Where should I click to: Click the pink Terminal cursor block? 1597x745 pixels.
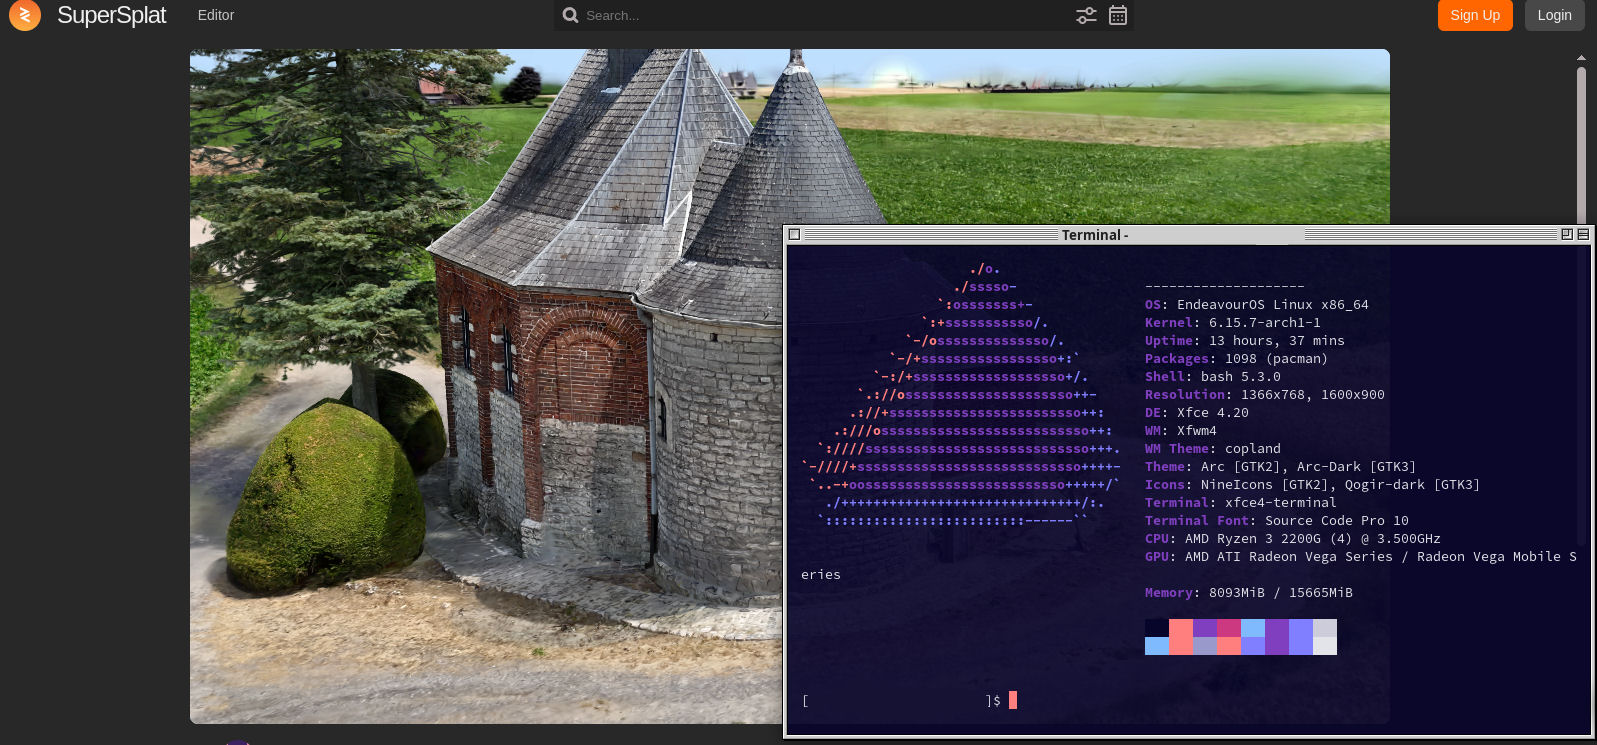tap(1013, 700)
